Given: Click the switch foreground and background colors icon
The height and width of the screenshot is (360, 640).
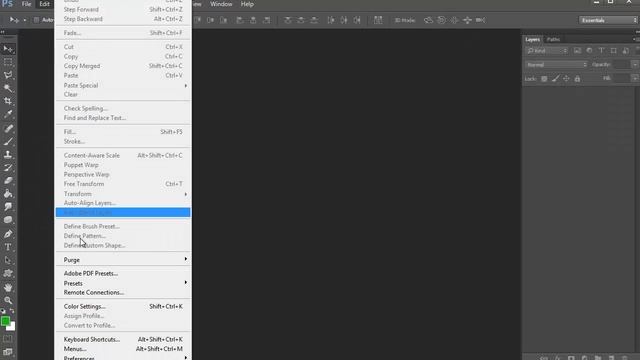Looking at the screenshot, I should pos(12,311).
